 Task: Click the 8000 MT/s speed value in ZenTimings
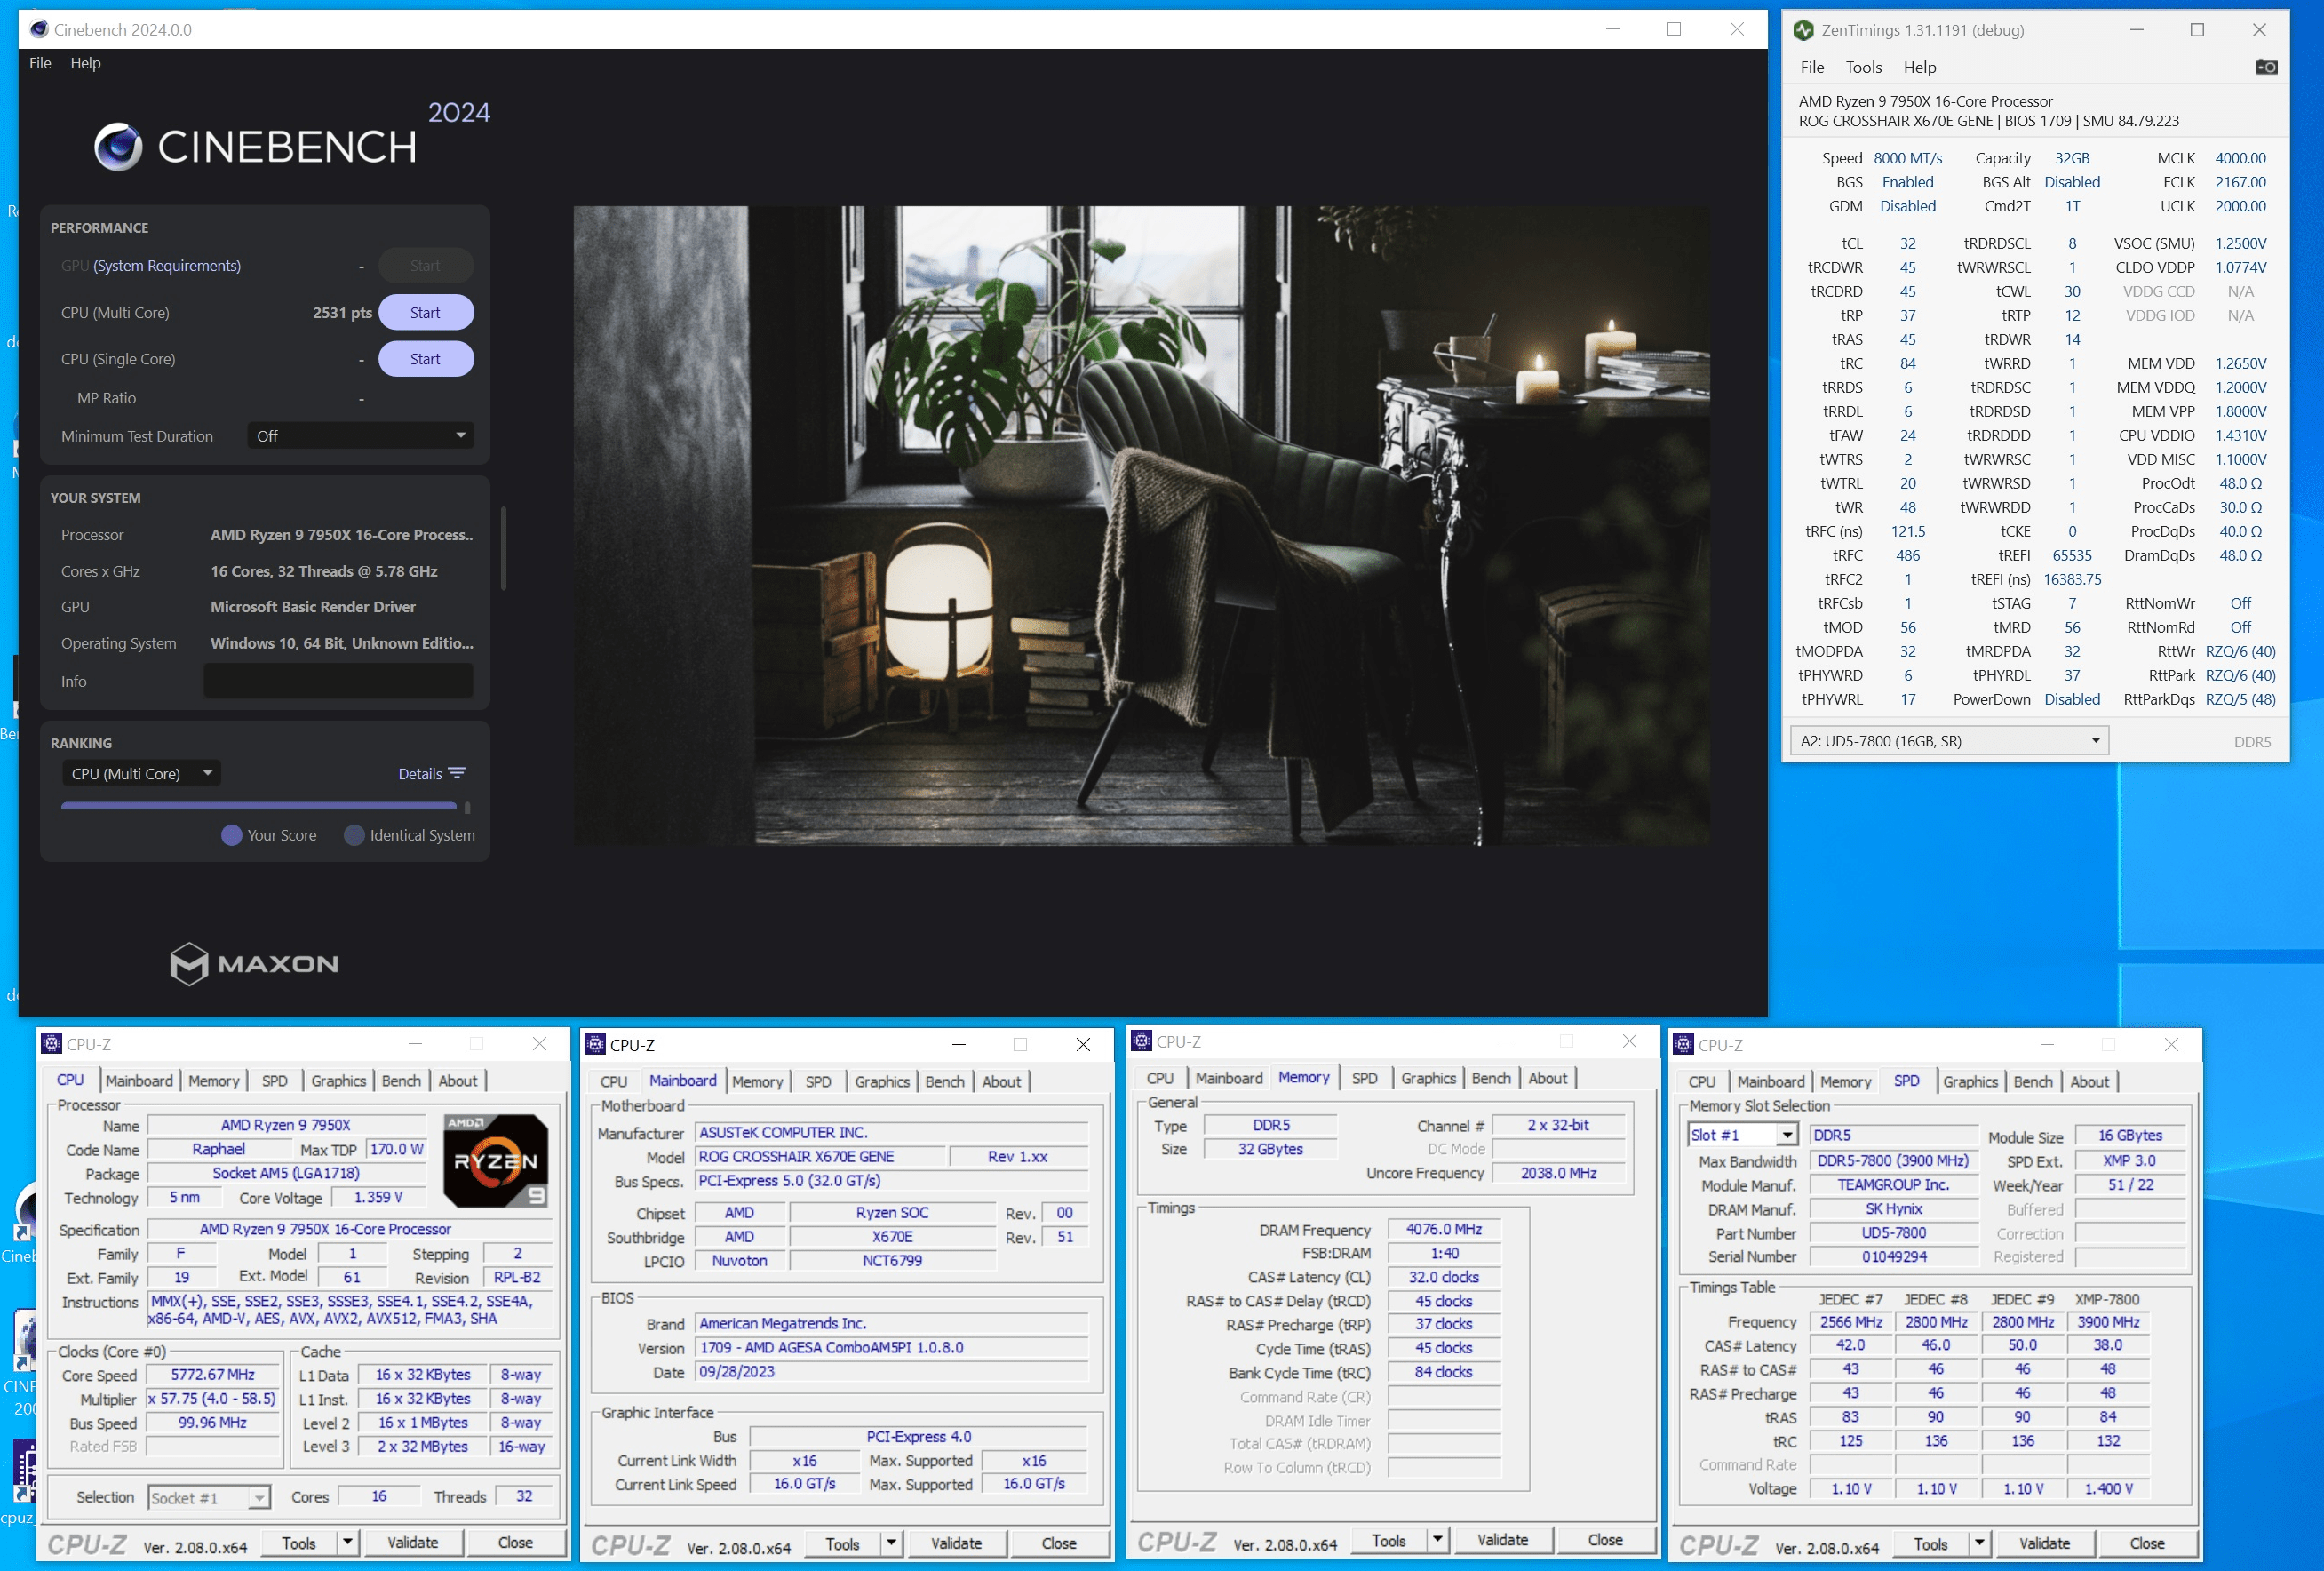coord(1907,158)
